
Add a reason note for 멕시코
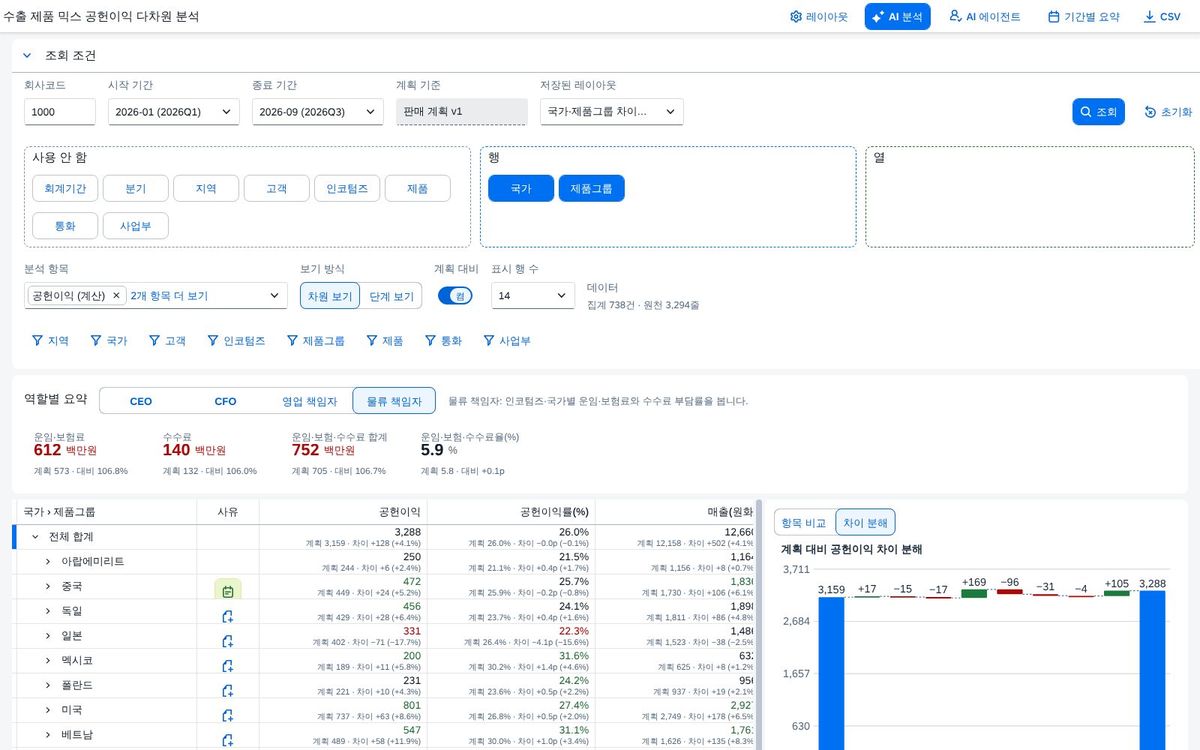point(228,666)
